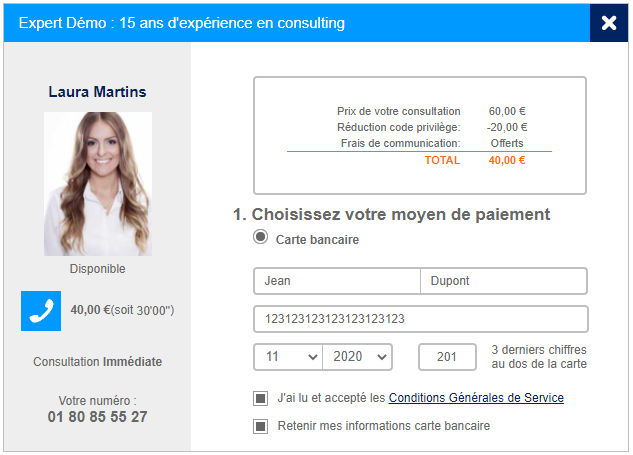Click the blue phone call icon
Image resolution: width=633 pixels, height=455 pixels.
tap(41, 311)
